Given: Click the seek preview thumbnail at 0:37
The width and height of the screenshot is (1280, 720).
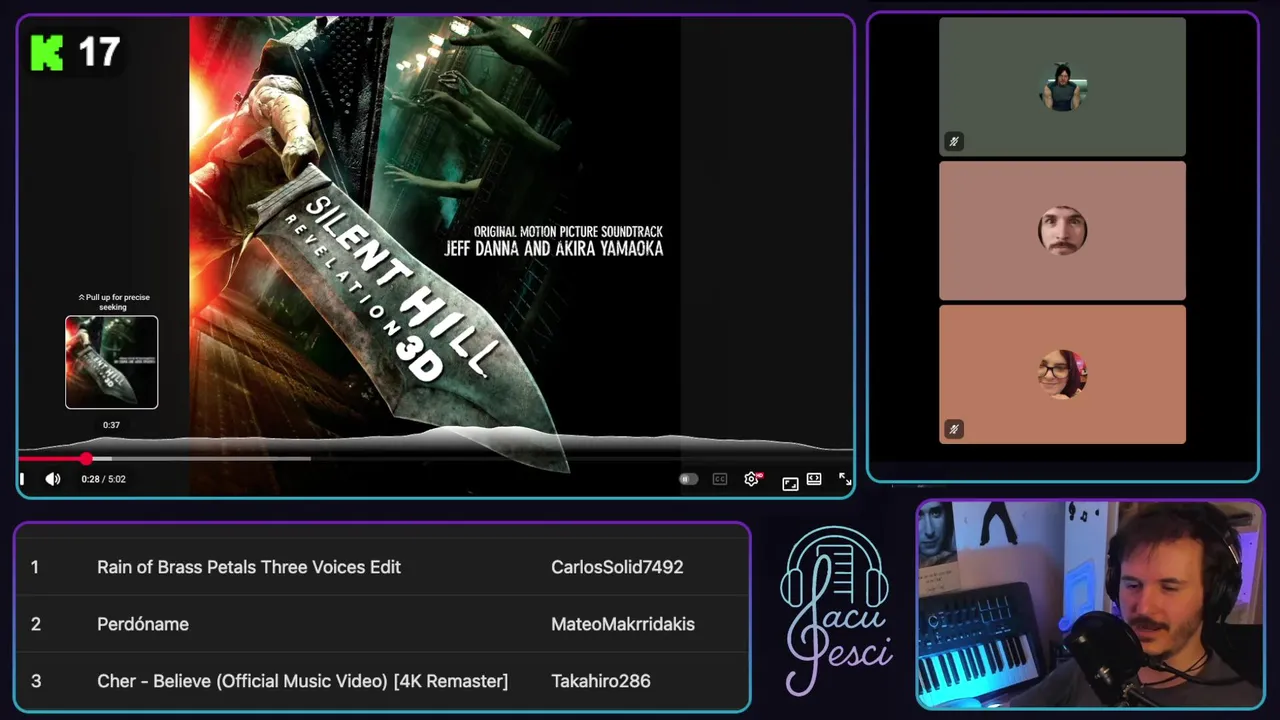Looking at the screenshot, I should point(111,362).
